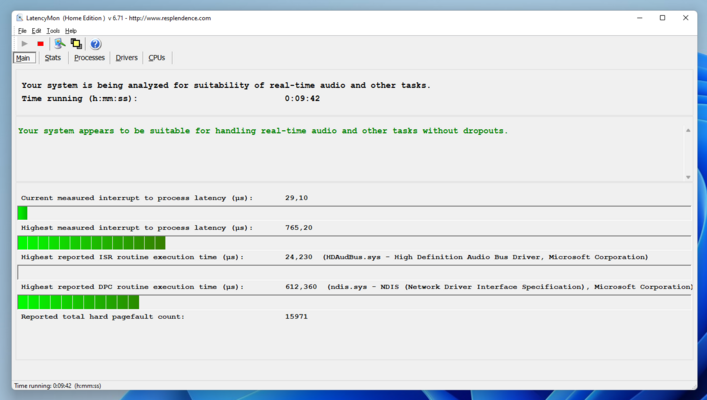The width and height of the screenshot is (707, 400).
Task: Open the Edit menu
Action: point(37,31)
